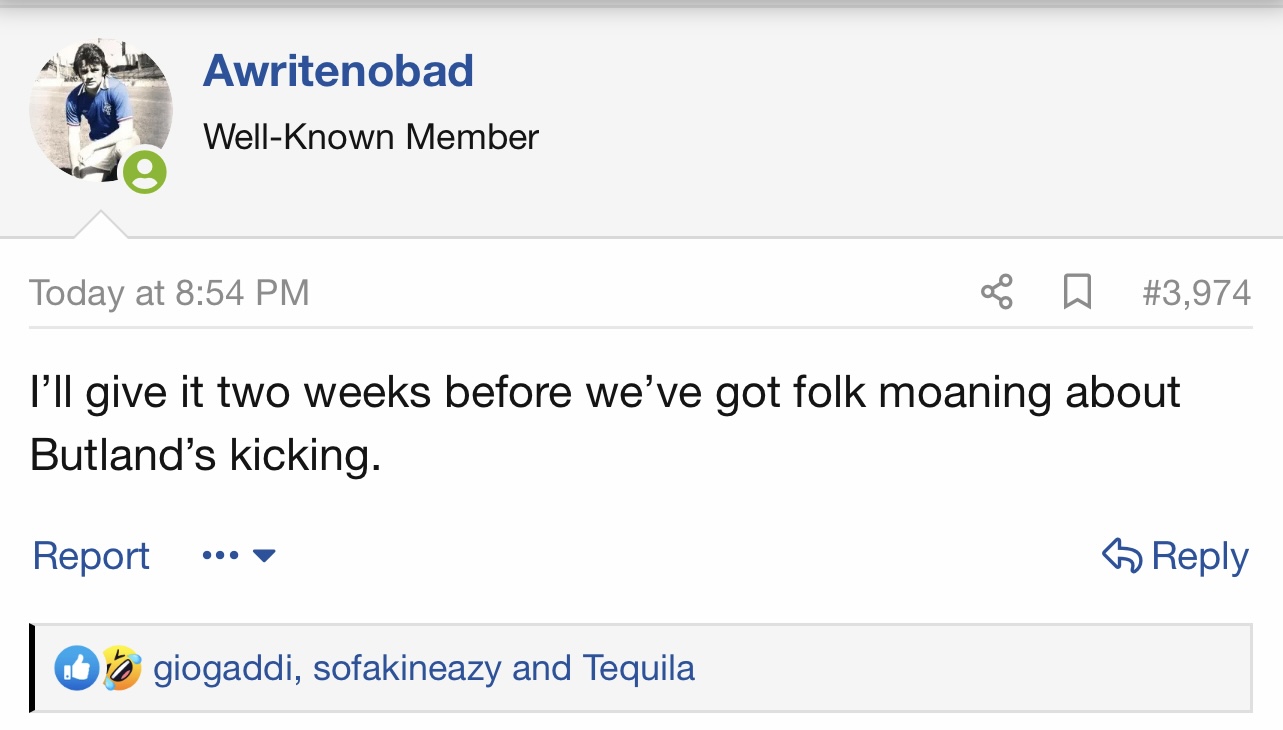Open Tequila in the reactions list

coord(638,668)
